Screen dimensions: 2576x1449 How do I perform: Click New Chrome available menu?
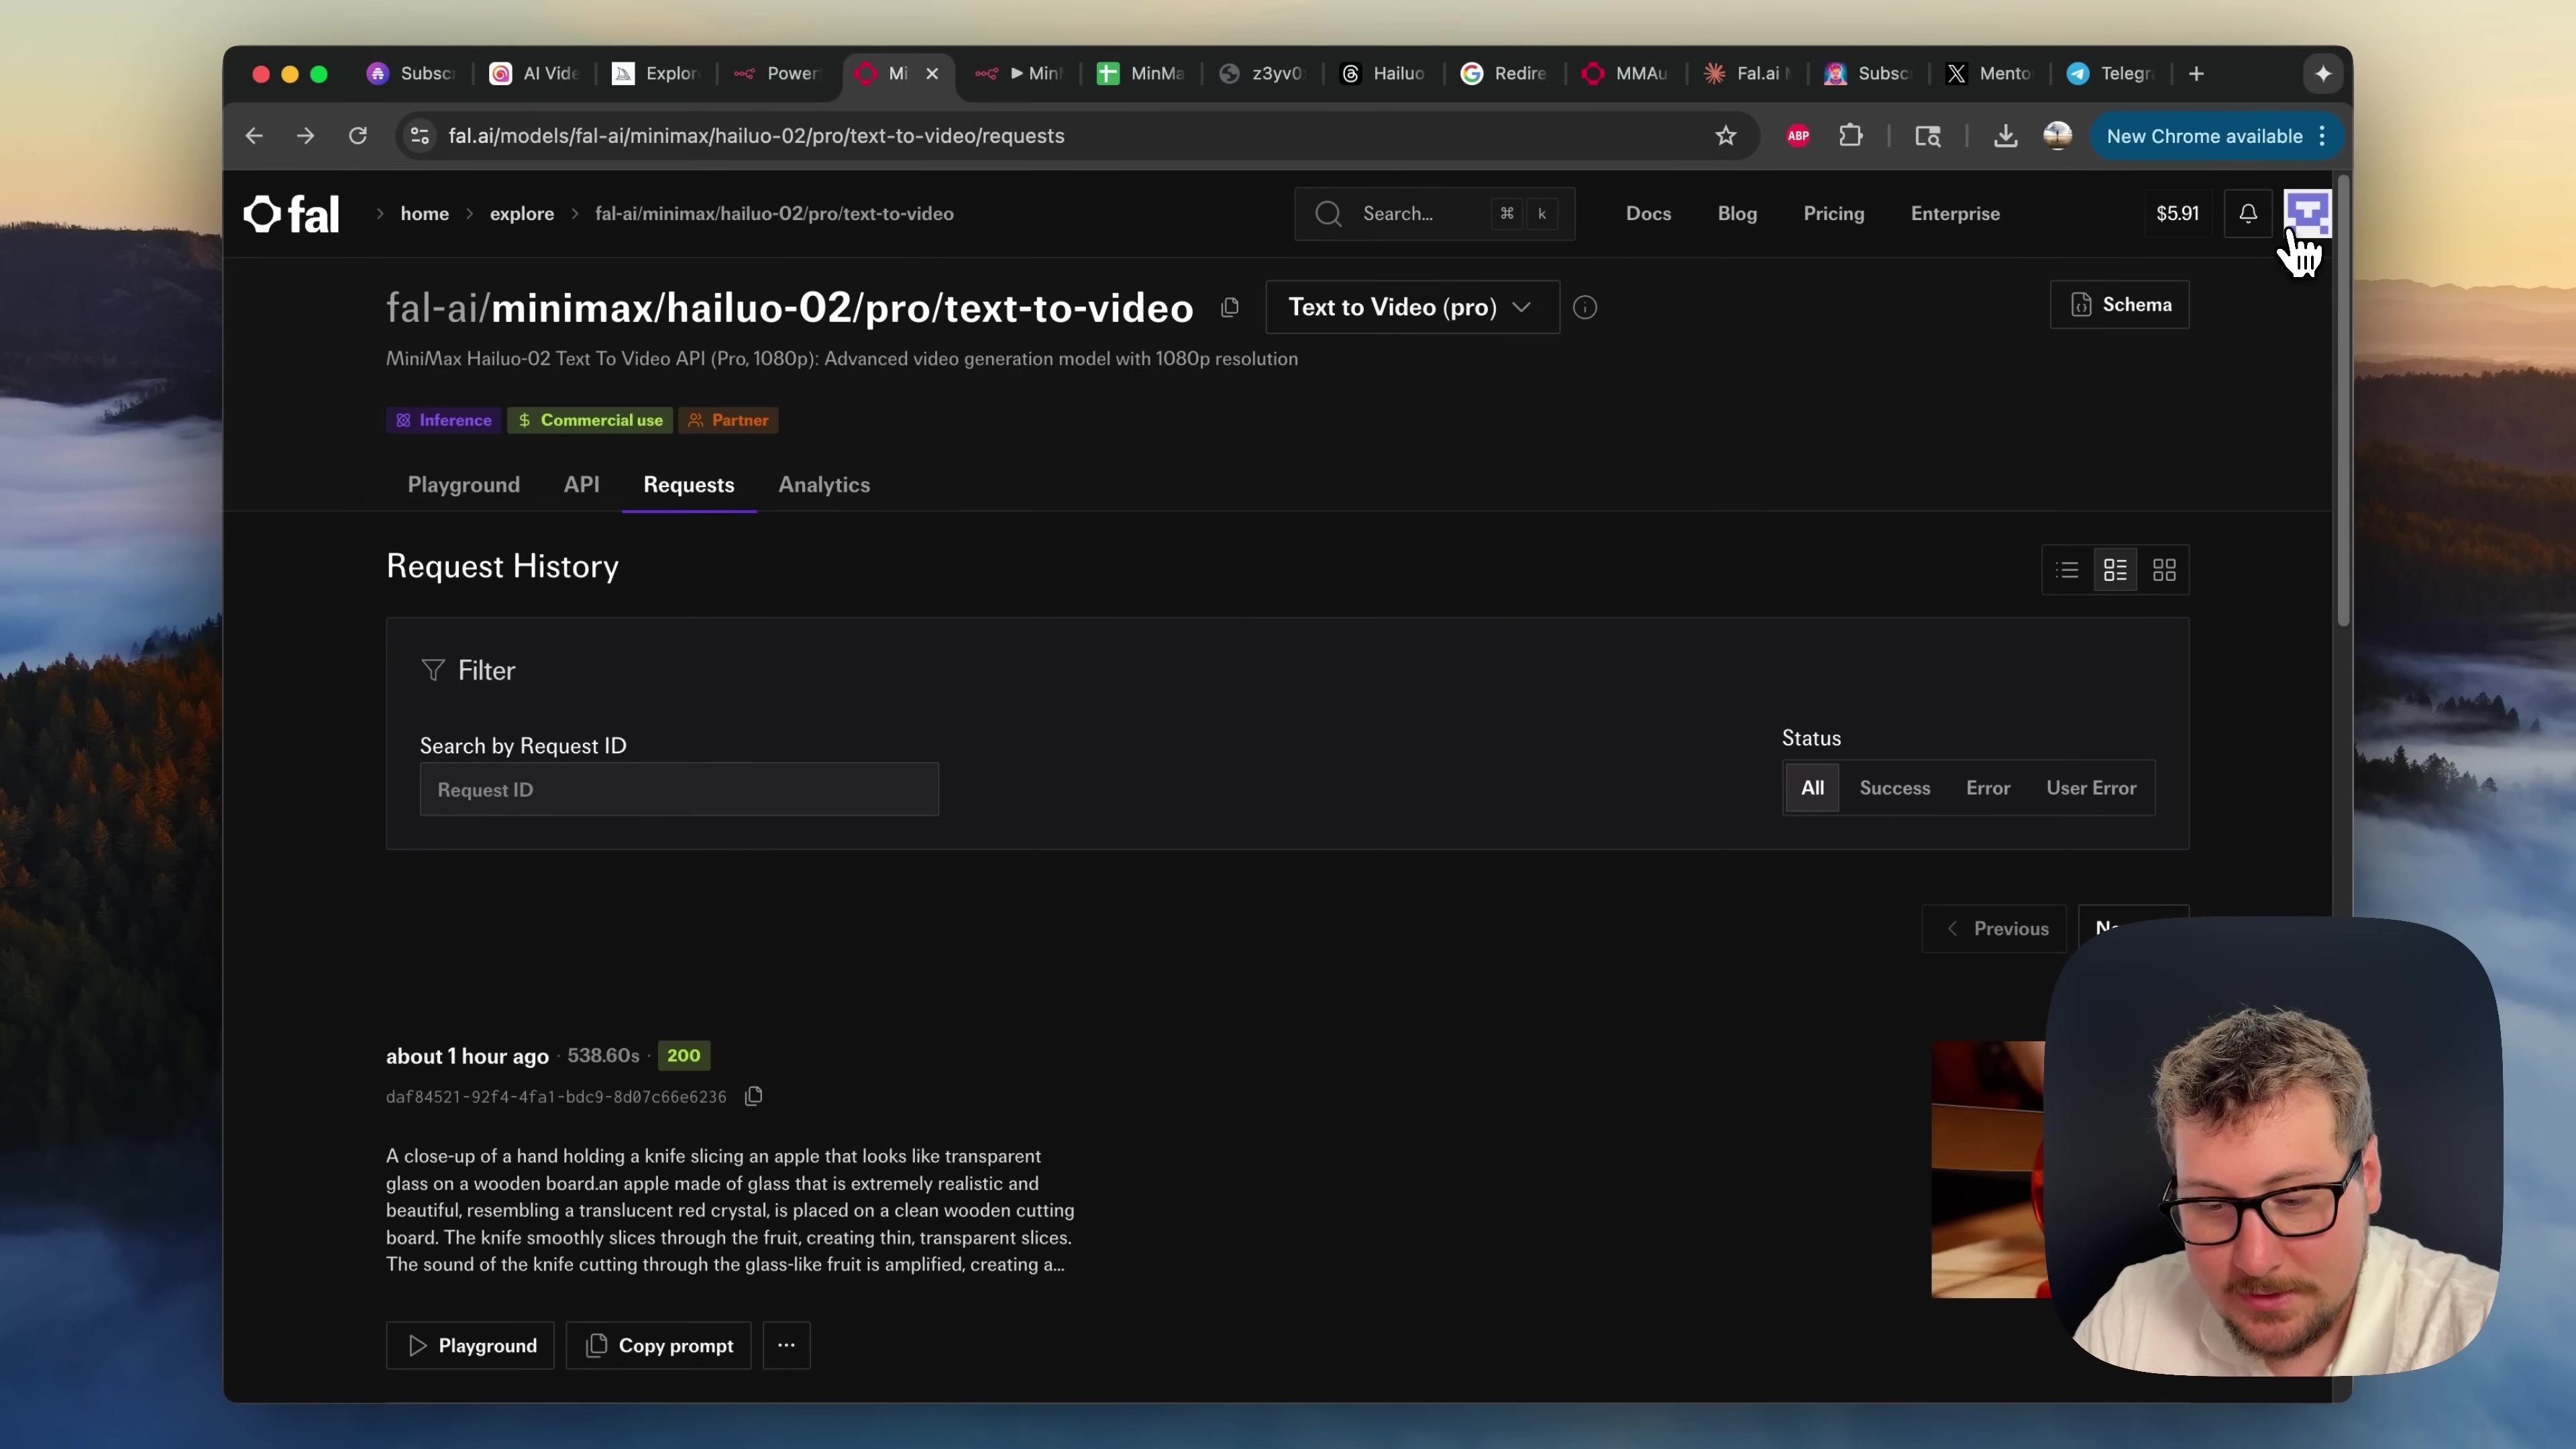[2218, 136]
